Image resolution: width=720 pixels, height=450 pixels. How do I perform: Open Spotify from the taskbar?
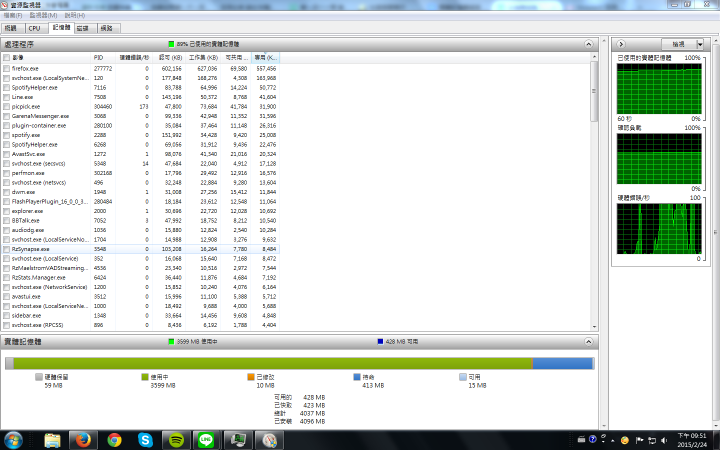[x=176, y=440]
